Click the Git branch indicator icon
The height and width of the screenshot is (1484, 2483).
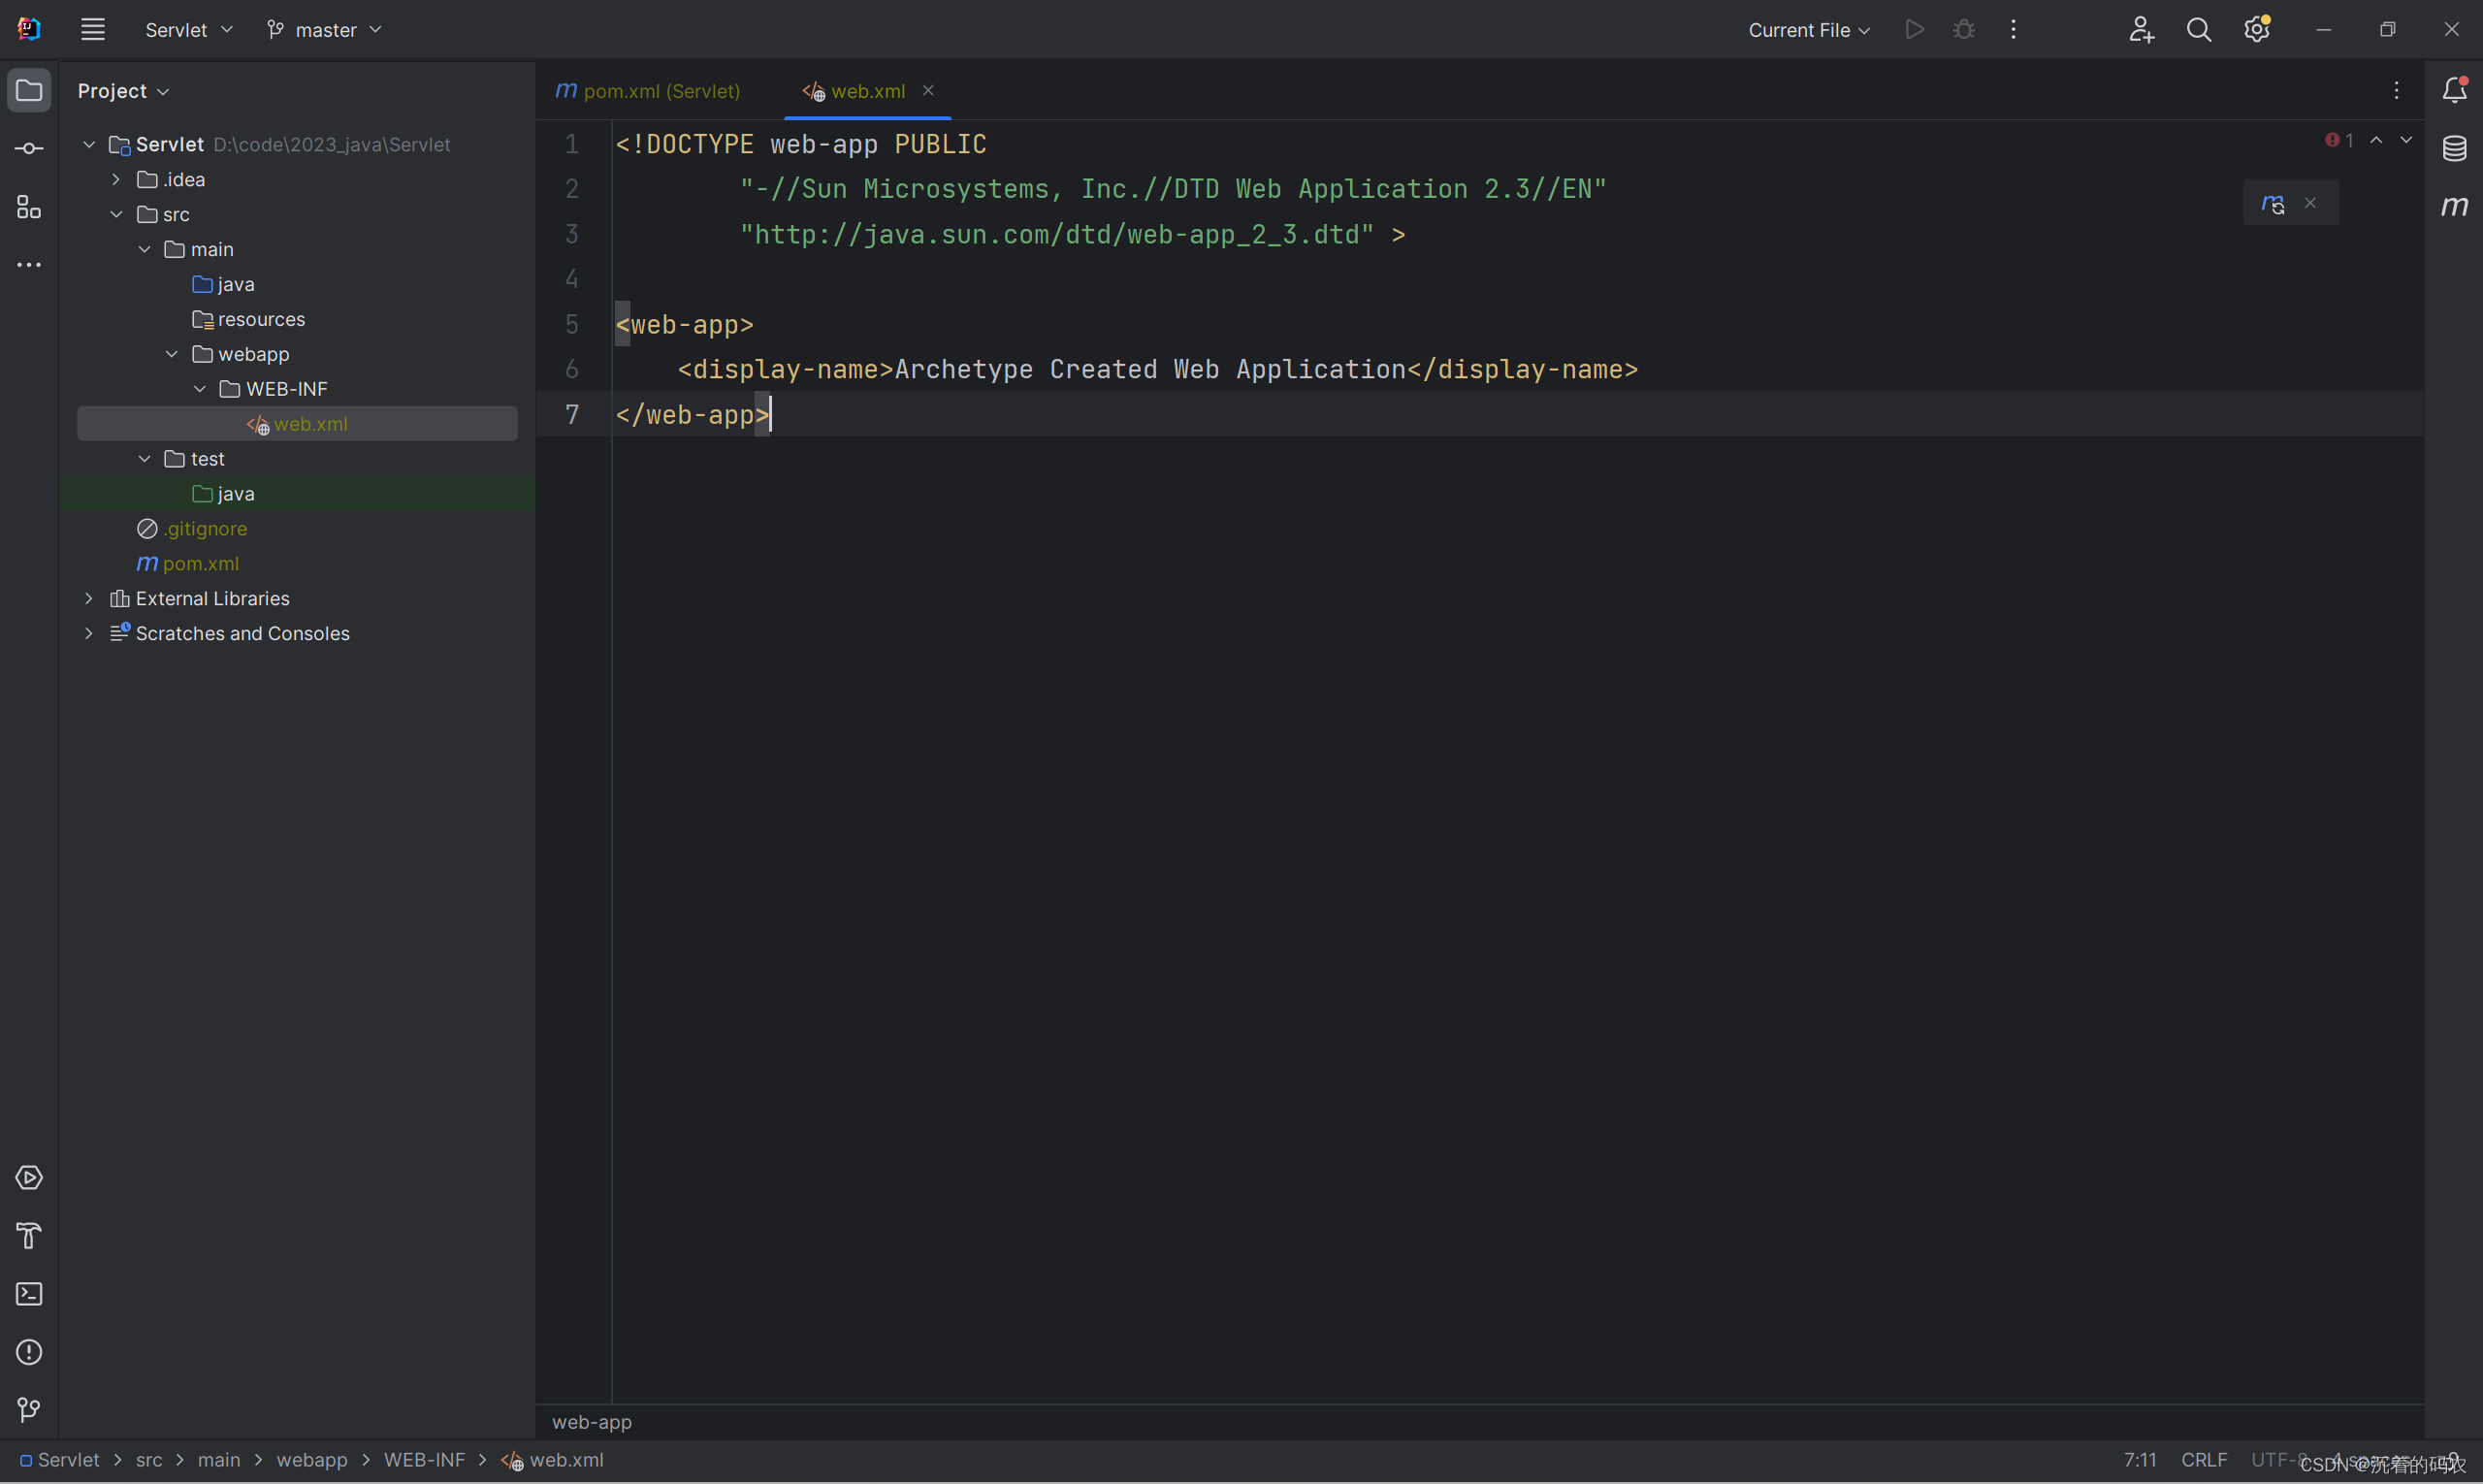point(272,30)
